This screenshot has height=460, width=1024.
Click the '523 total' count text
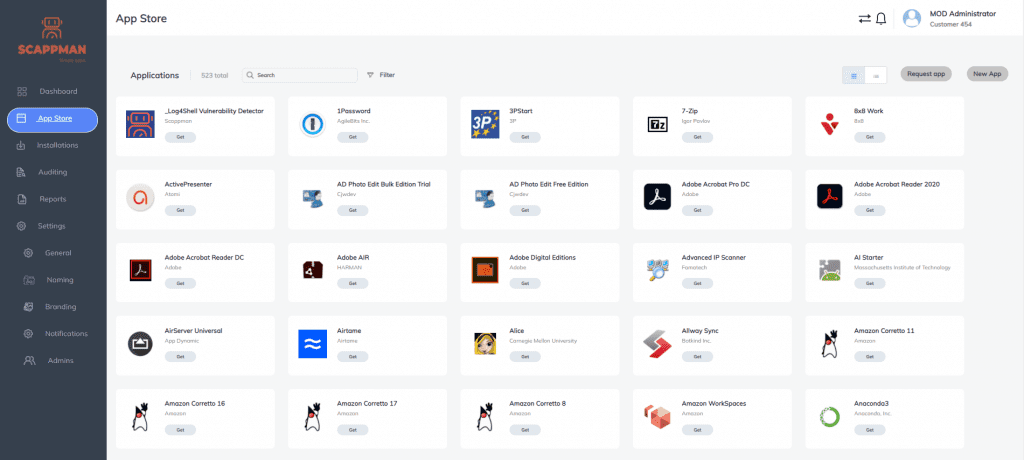point(215,76)
